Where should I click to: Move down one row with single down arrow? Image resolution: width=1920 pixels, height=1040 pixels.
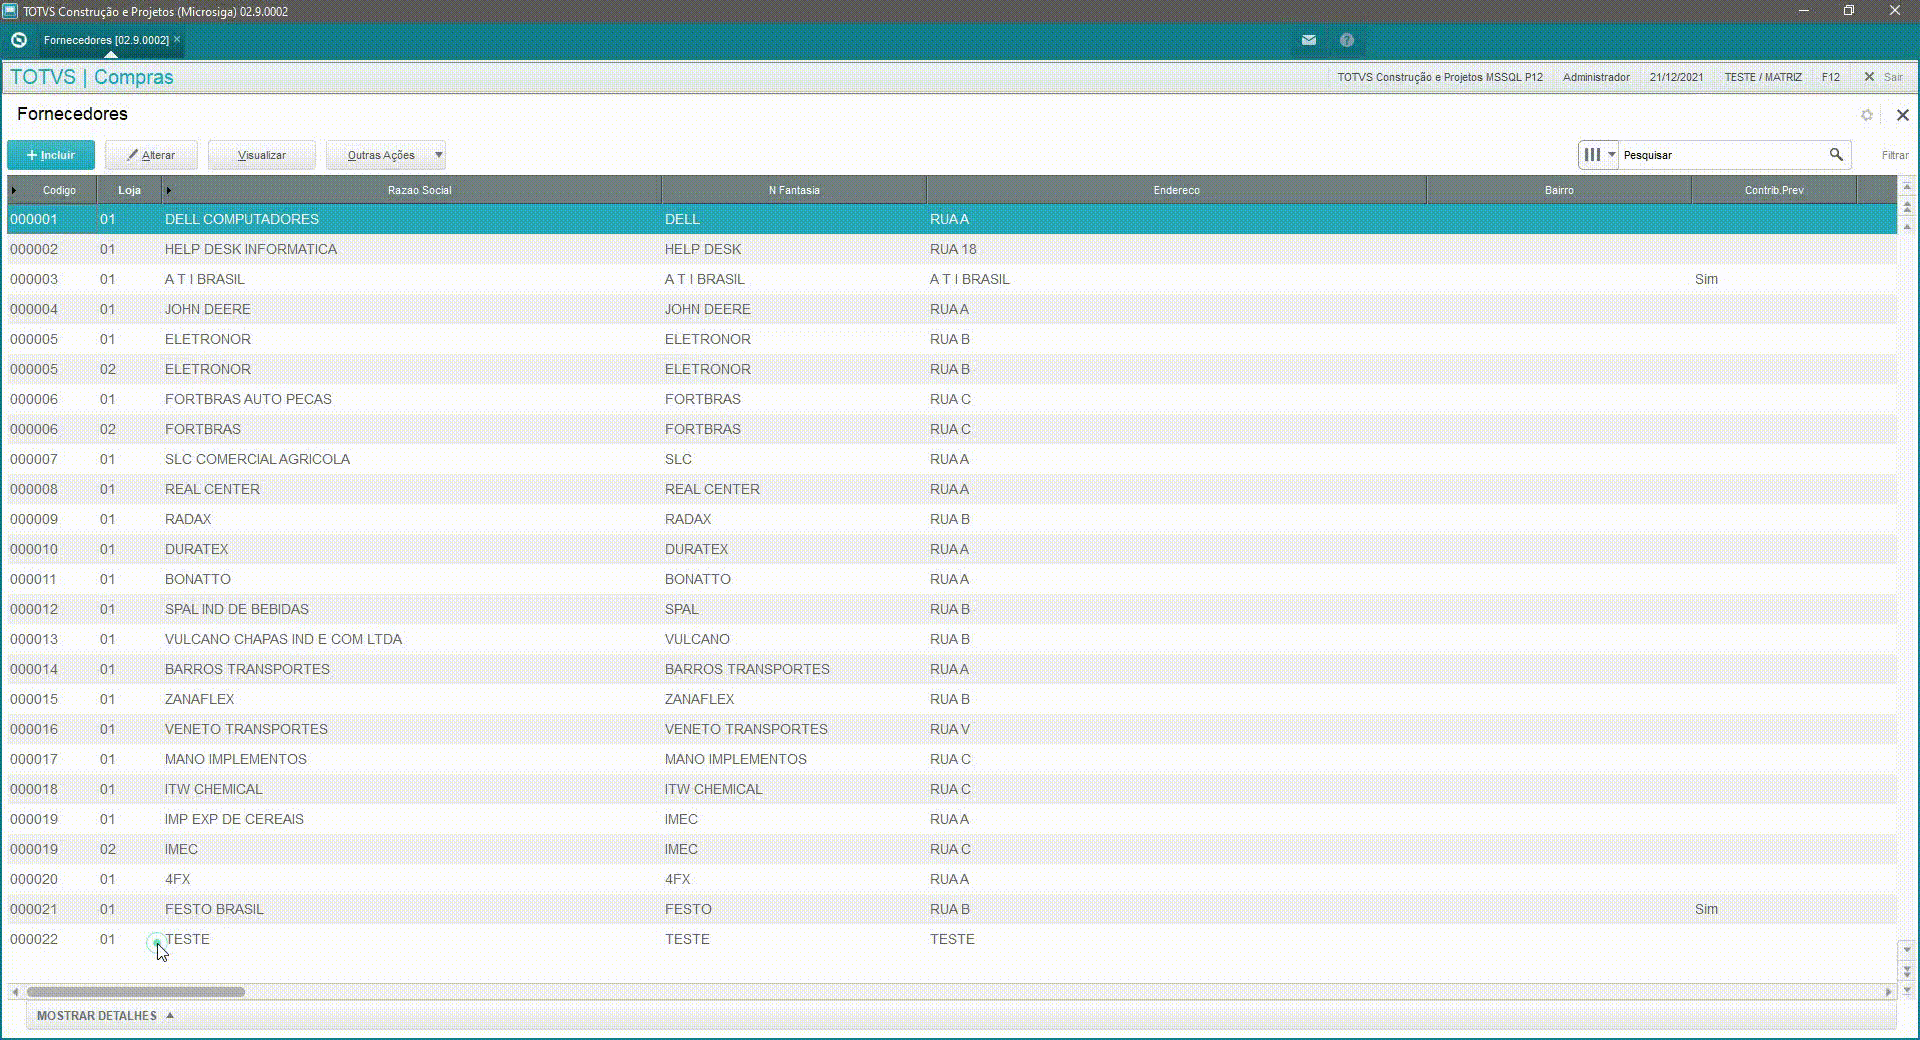[1907, 950]
